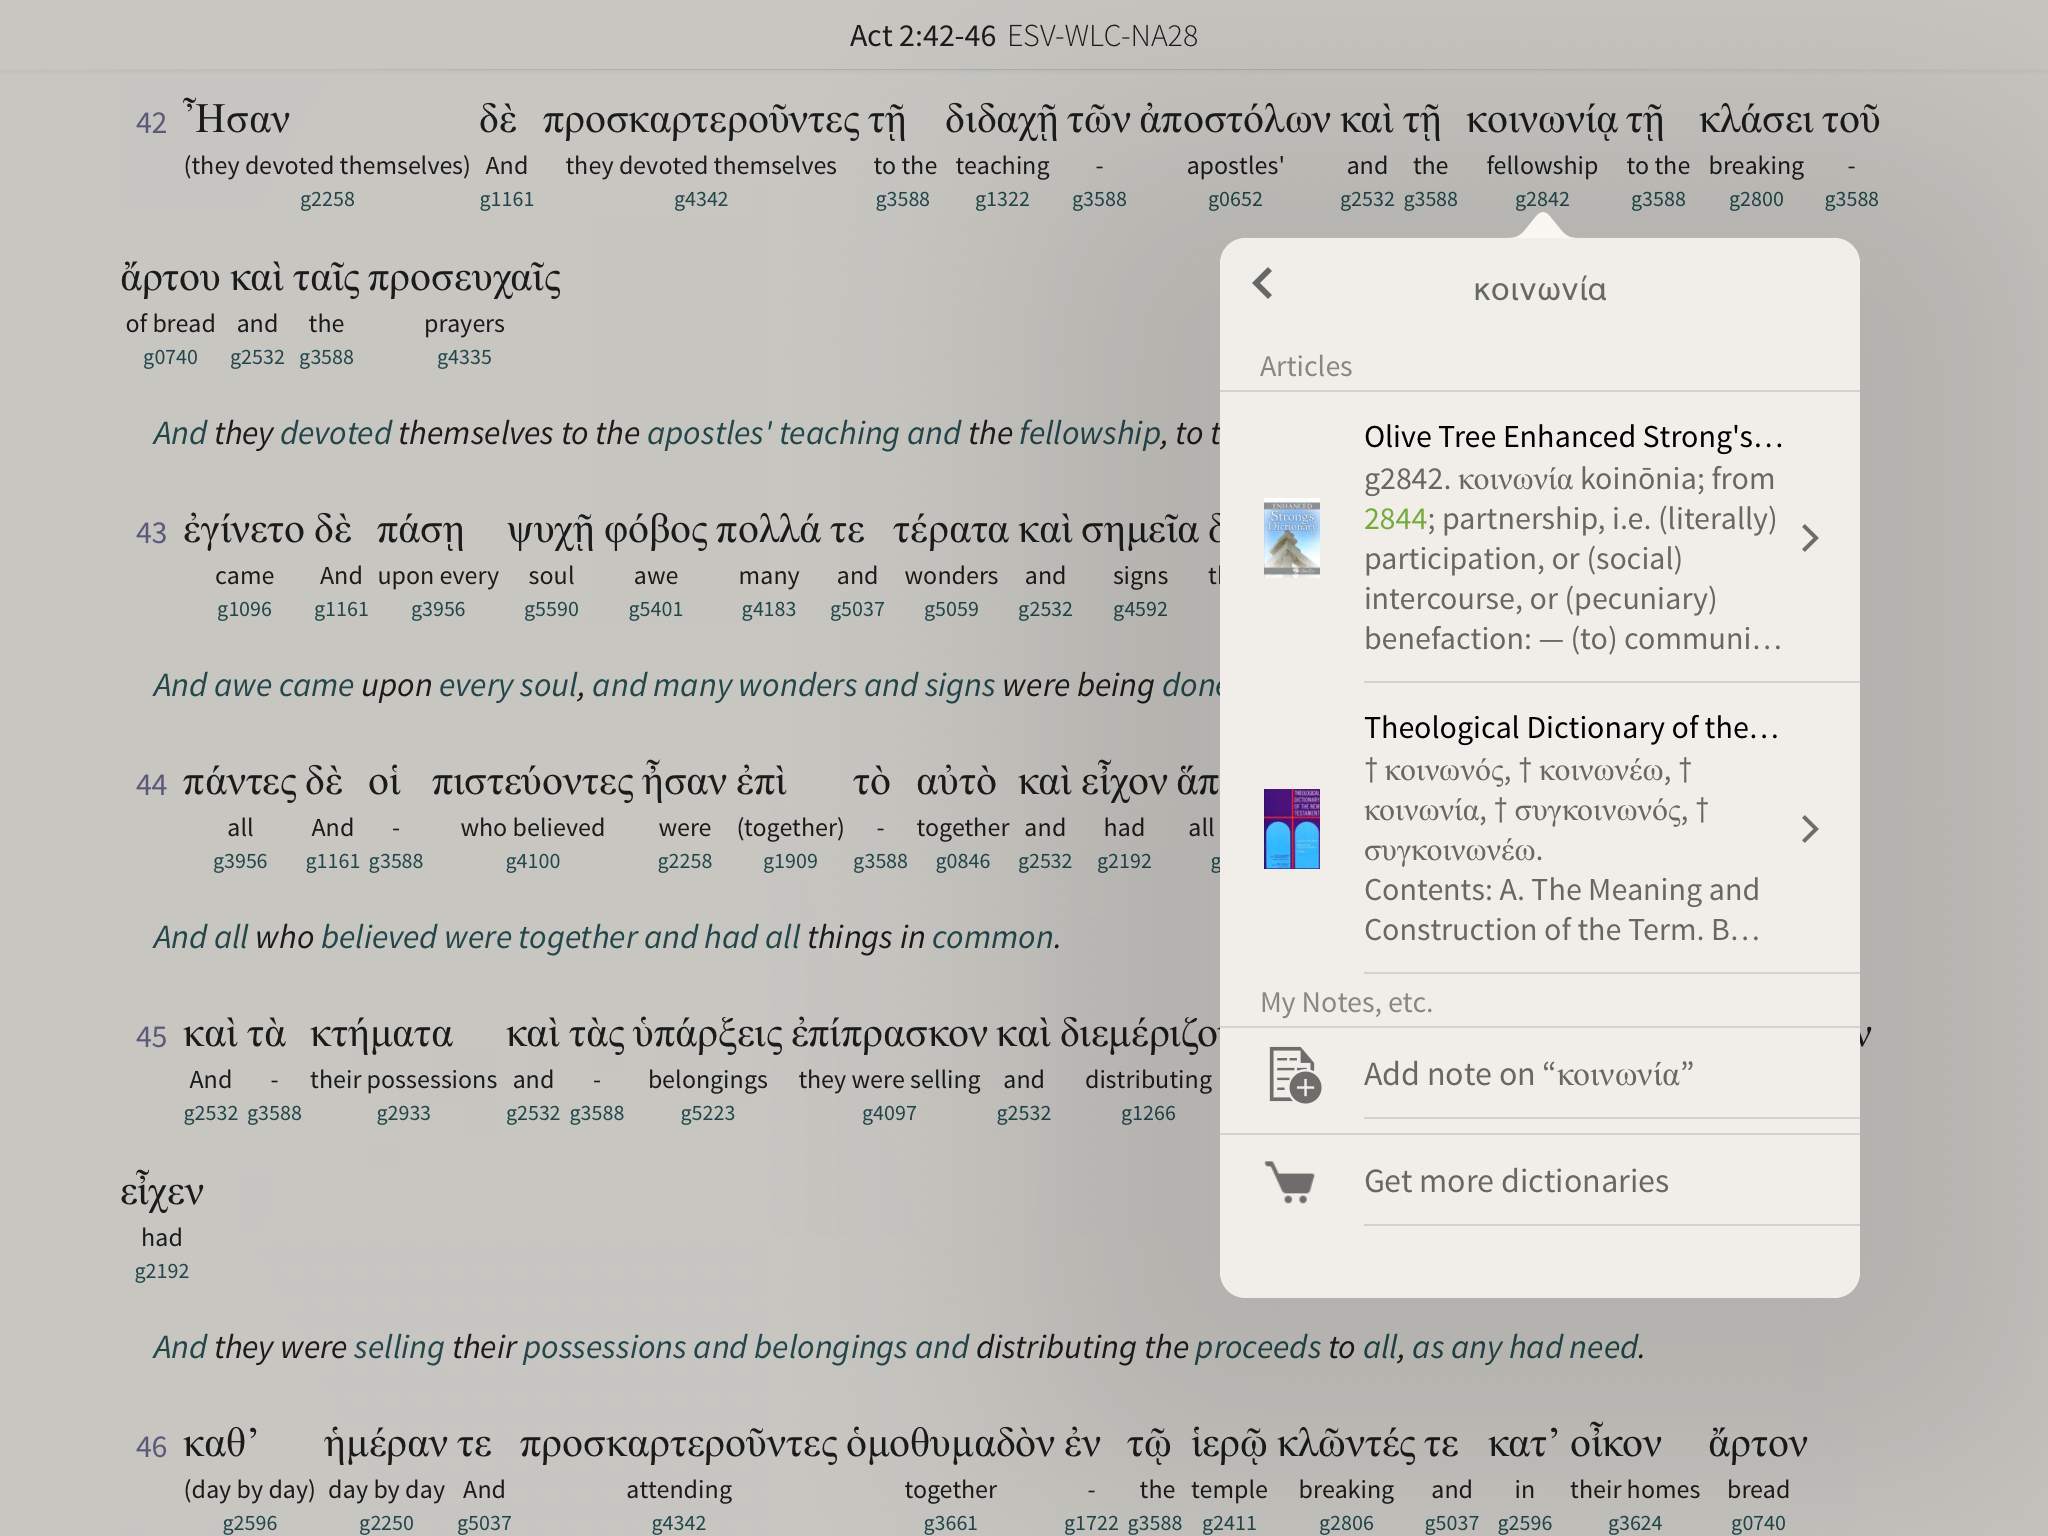Toggle Articles section in κοινωνία panel
The width and height of the screenshot is (2048, 1536).
point(1303,366)
